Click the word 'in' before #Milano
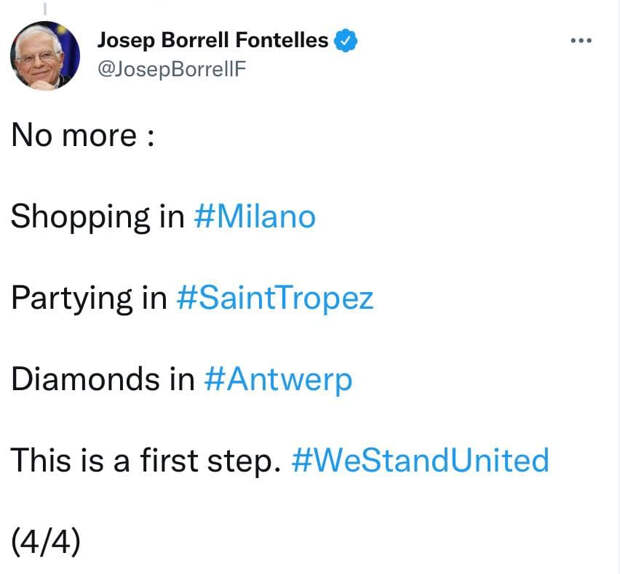This screenshot has width=620, height=574. [172, 217]
